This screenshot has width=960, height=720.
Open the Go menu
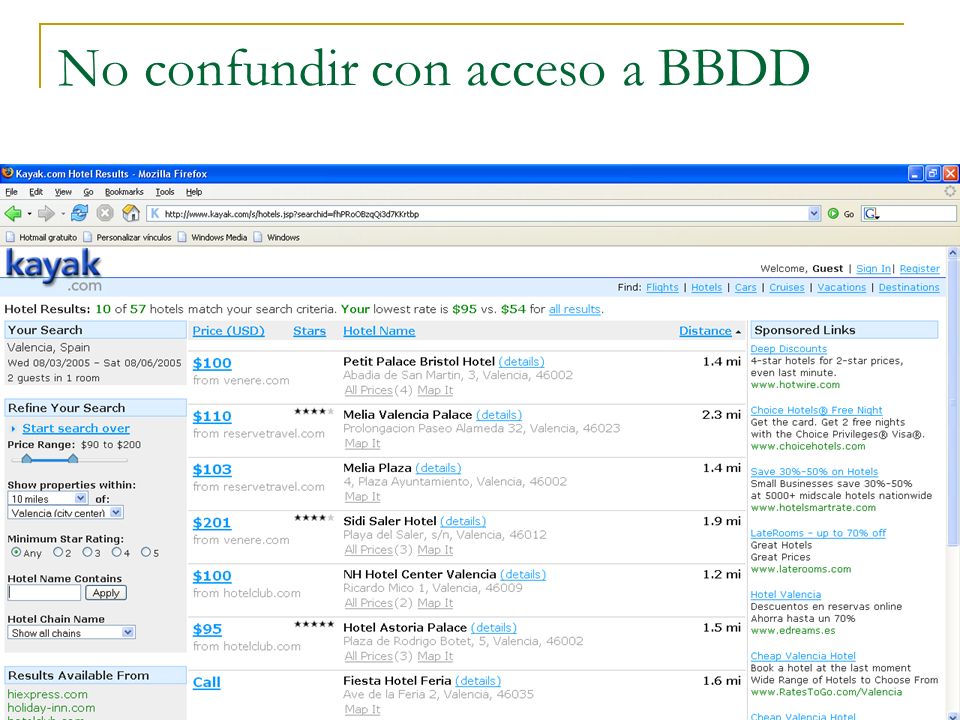[x=88, y=192]
